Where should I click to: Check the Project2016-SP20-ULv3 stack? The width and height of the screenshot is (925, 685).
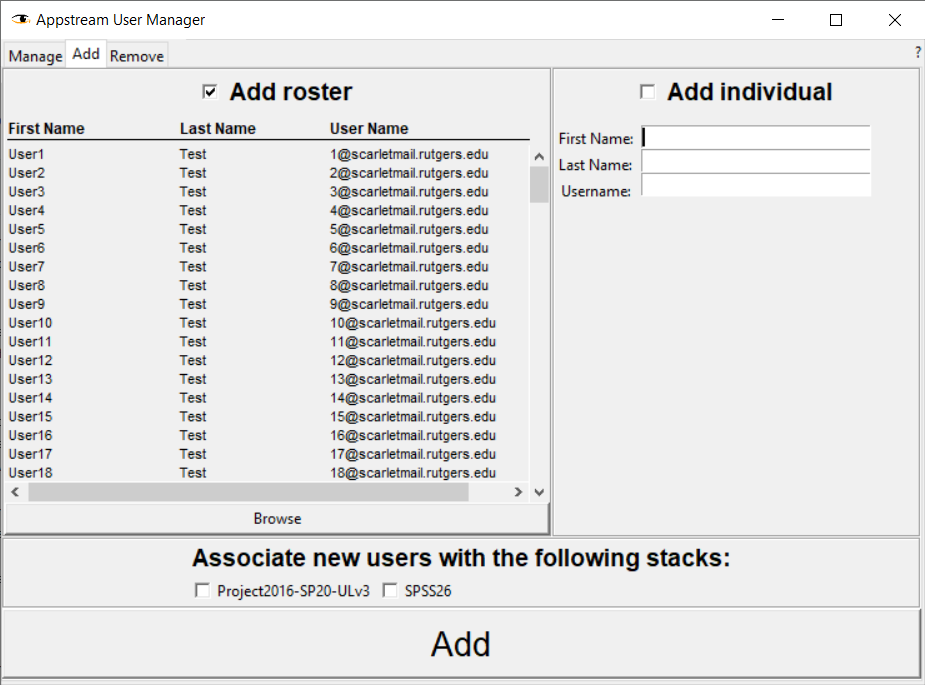pos(202,590)
